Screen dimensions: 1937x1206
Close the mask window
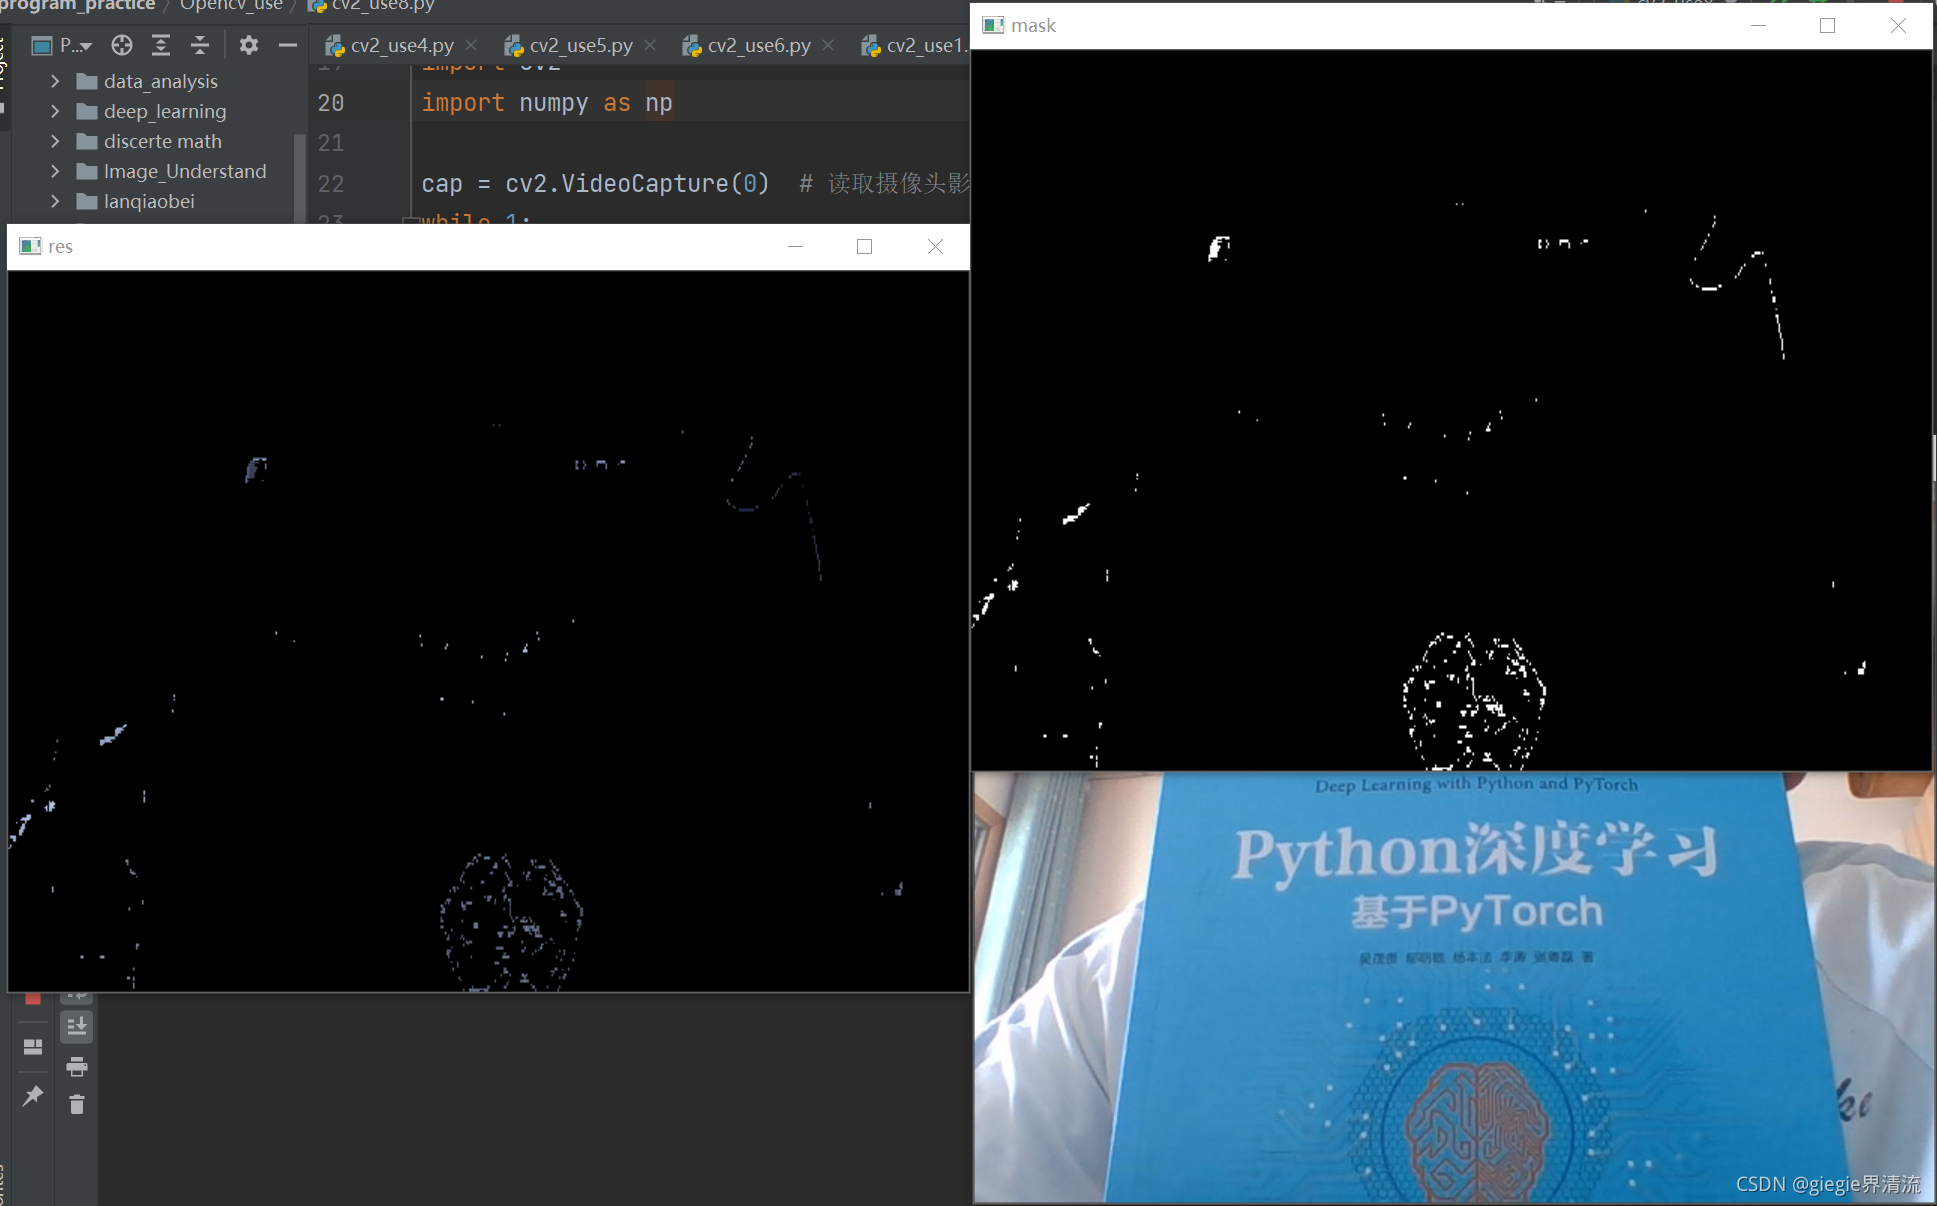point(1898,25)
